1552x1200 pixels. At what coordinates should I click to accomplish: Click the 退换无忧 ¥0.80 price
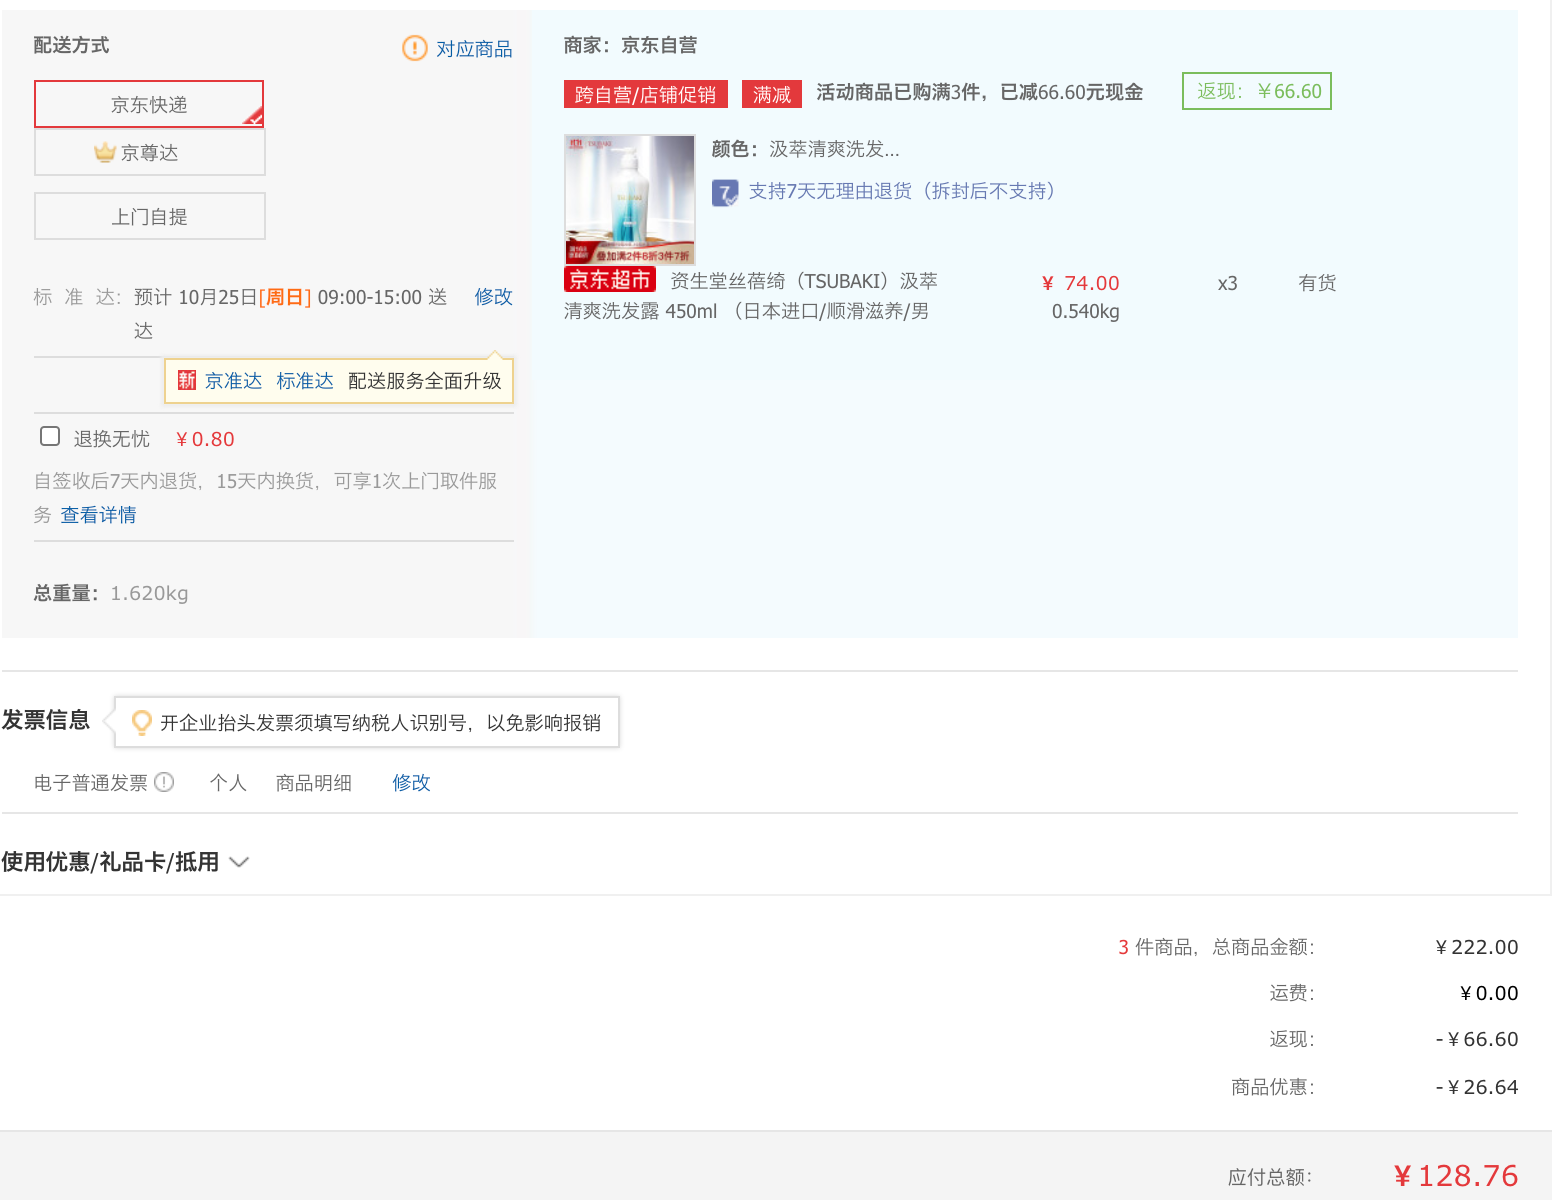[205, 439]
